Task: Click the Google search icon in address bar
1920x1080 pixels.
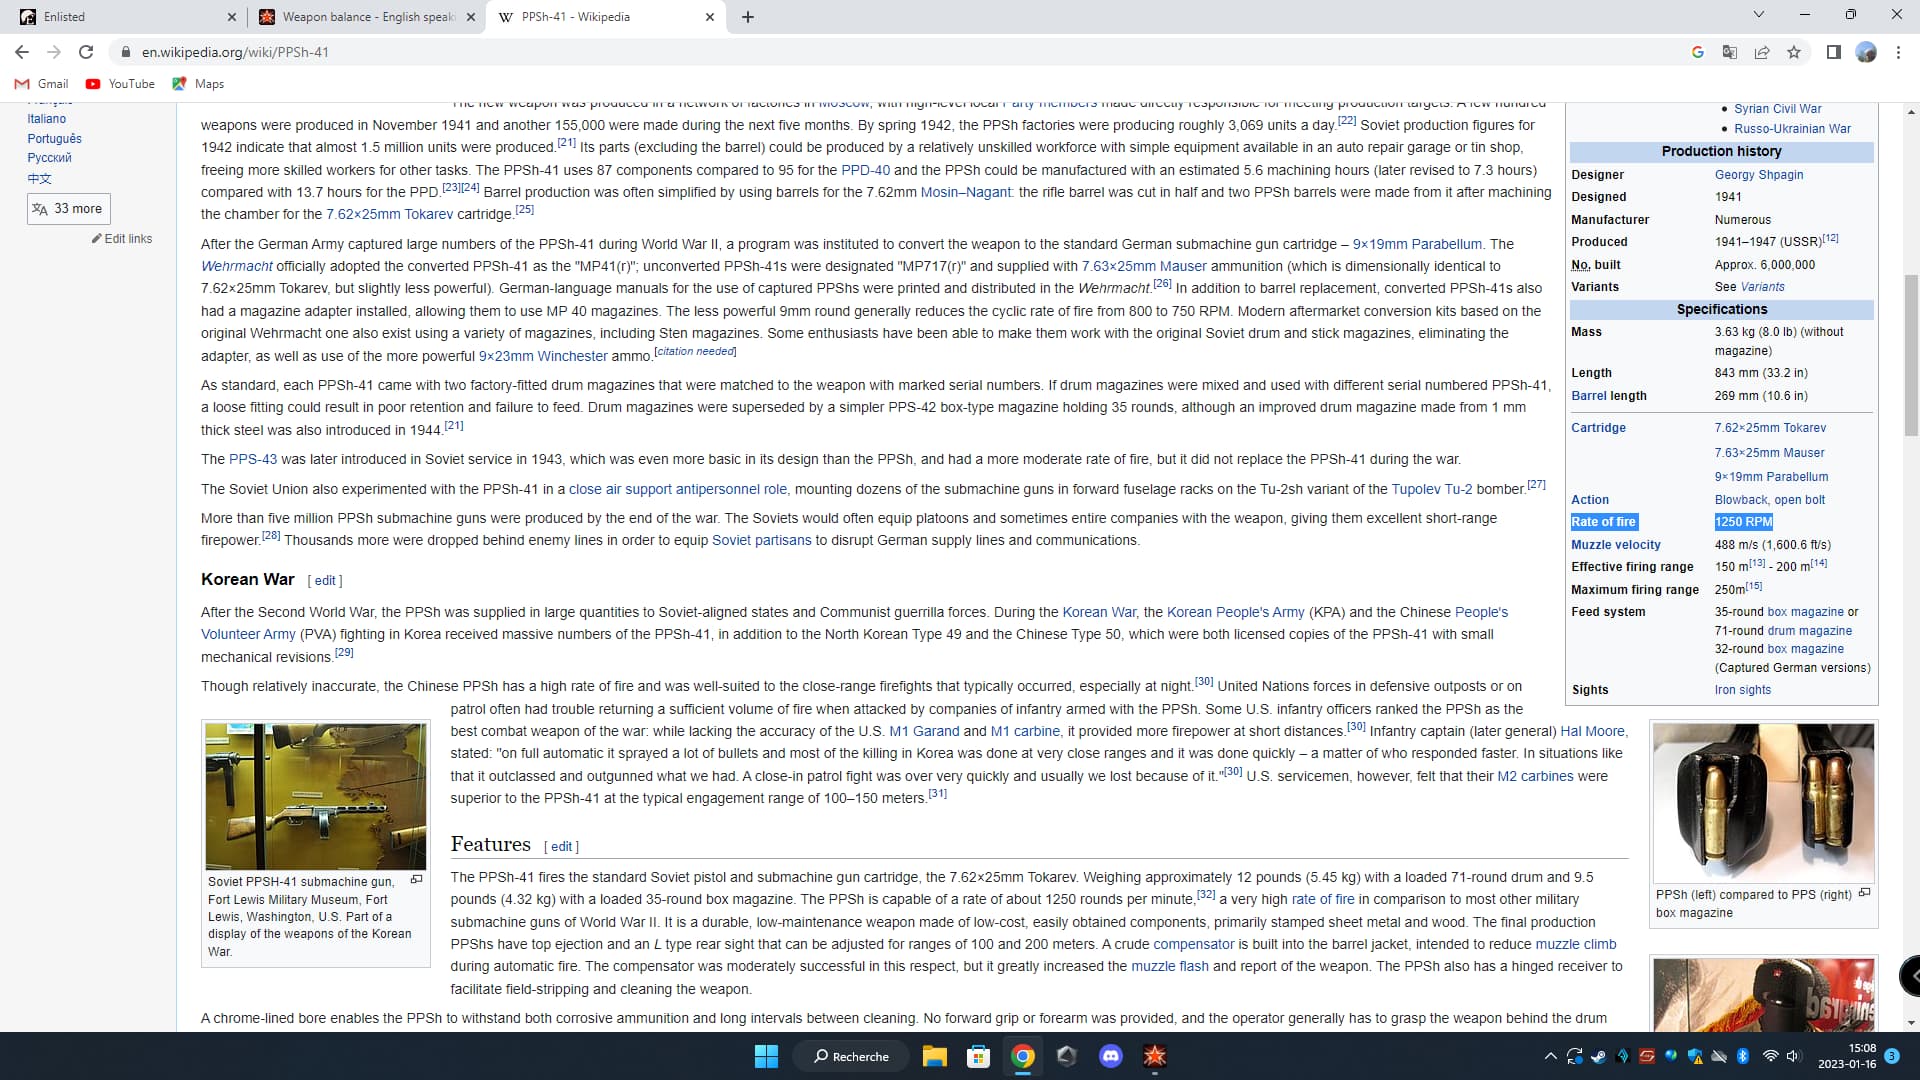Action: point(1698,52)
